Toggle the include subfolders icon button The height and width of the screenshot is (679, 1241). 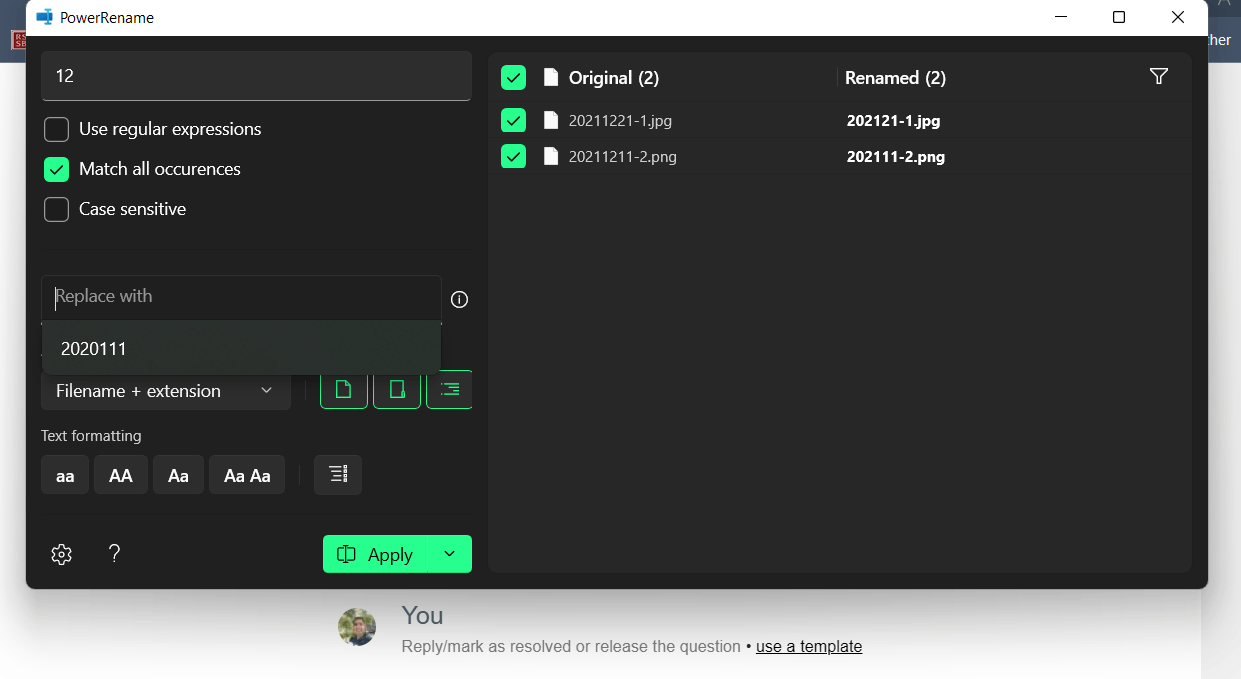[x=450, y=390]
